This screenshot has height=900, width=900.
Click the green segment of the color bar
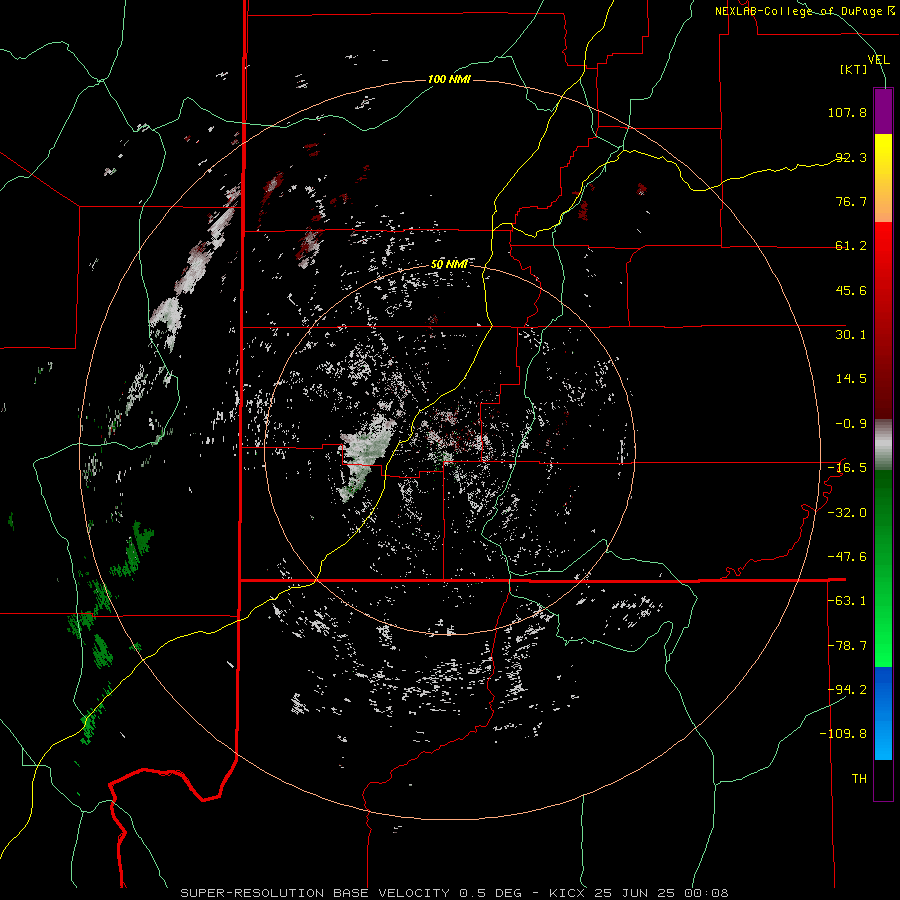(x=883, y=568)
